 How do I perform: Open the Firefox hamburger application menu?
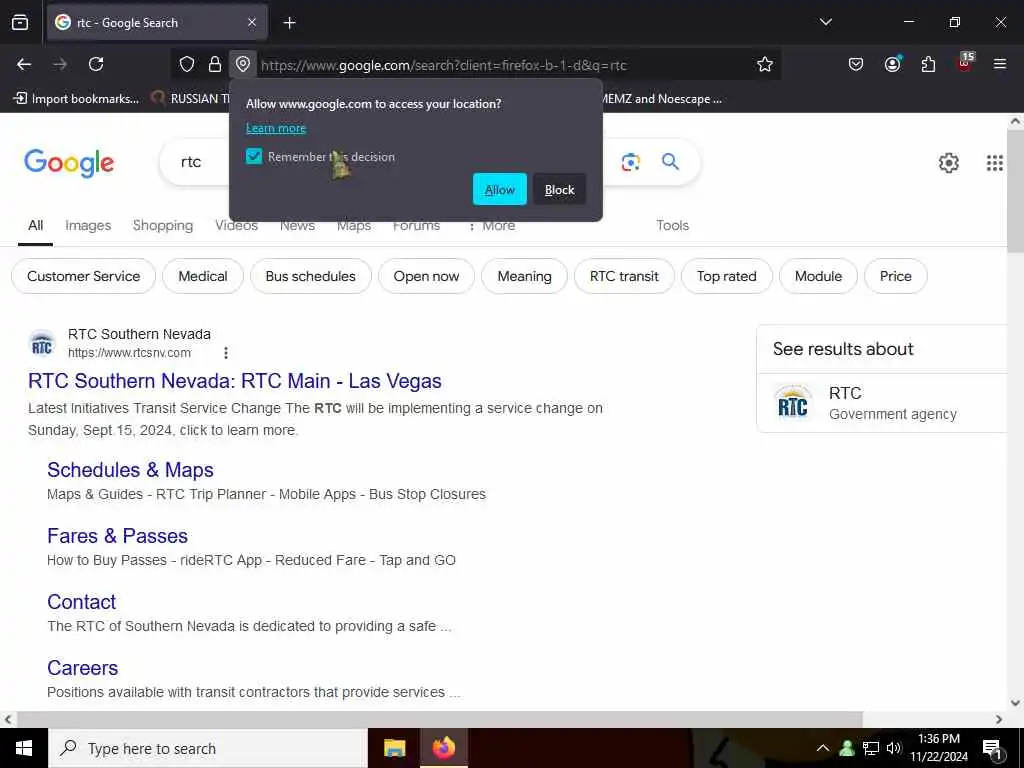pyautogui.click(x=1000, y=64)
